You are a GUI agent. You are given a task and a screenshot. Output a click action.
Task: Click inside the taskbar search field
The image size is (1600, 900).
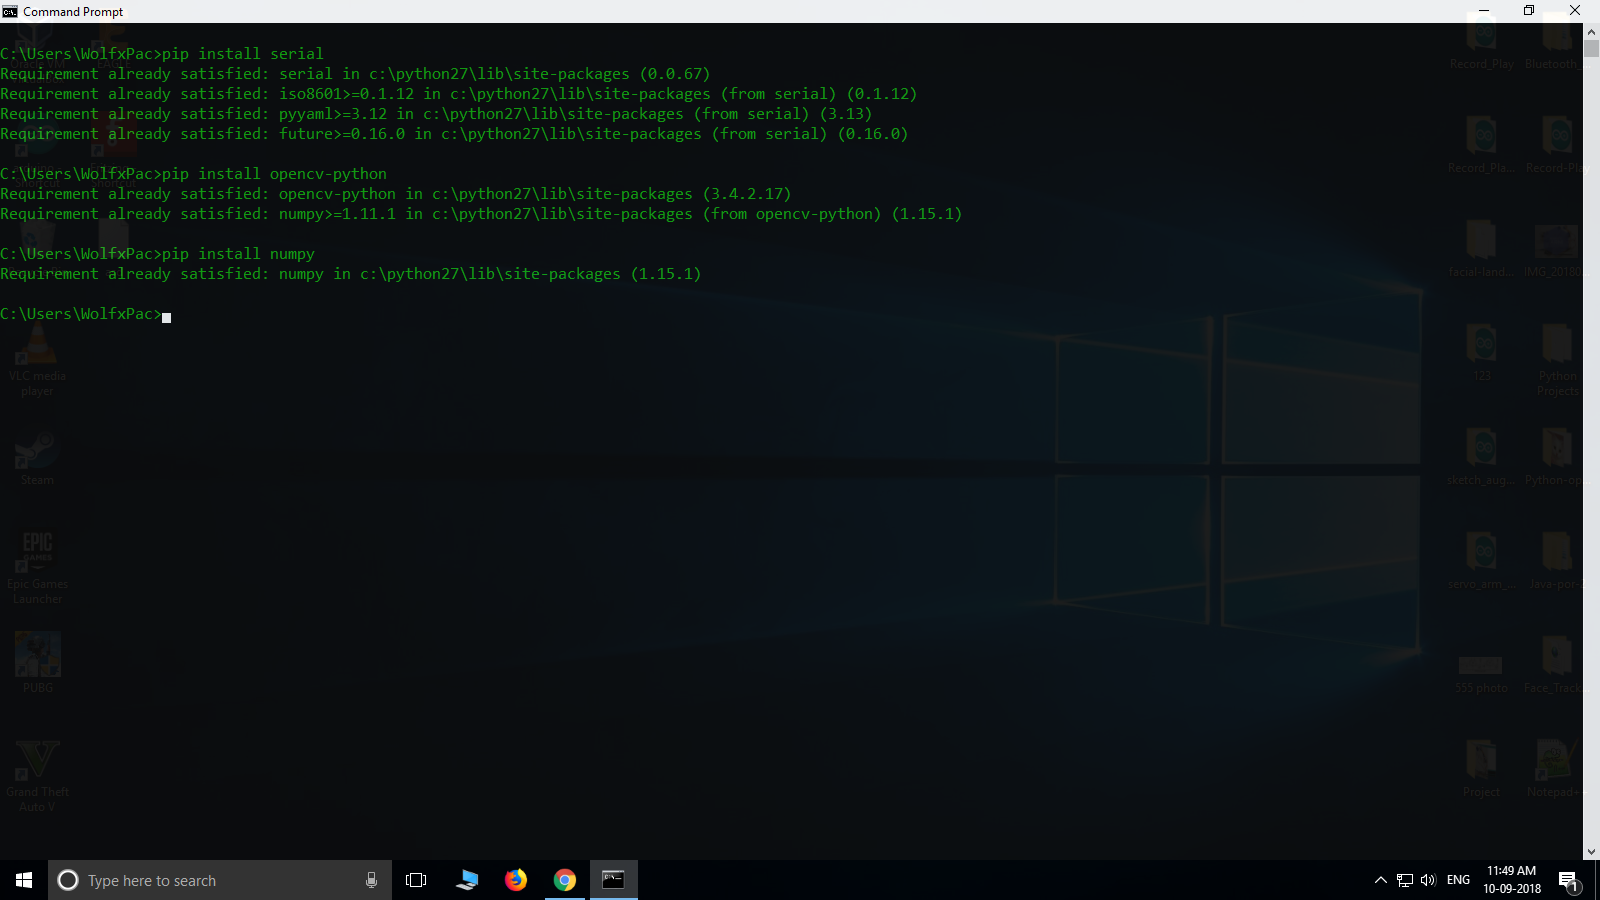(200, 880)
